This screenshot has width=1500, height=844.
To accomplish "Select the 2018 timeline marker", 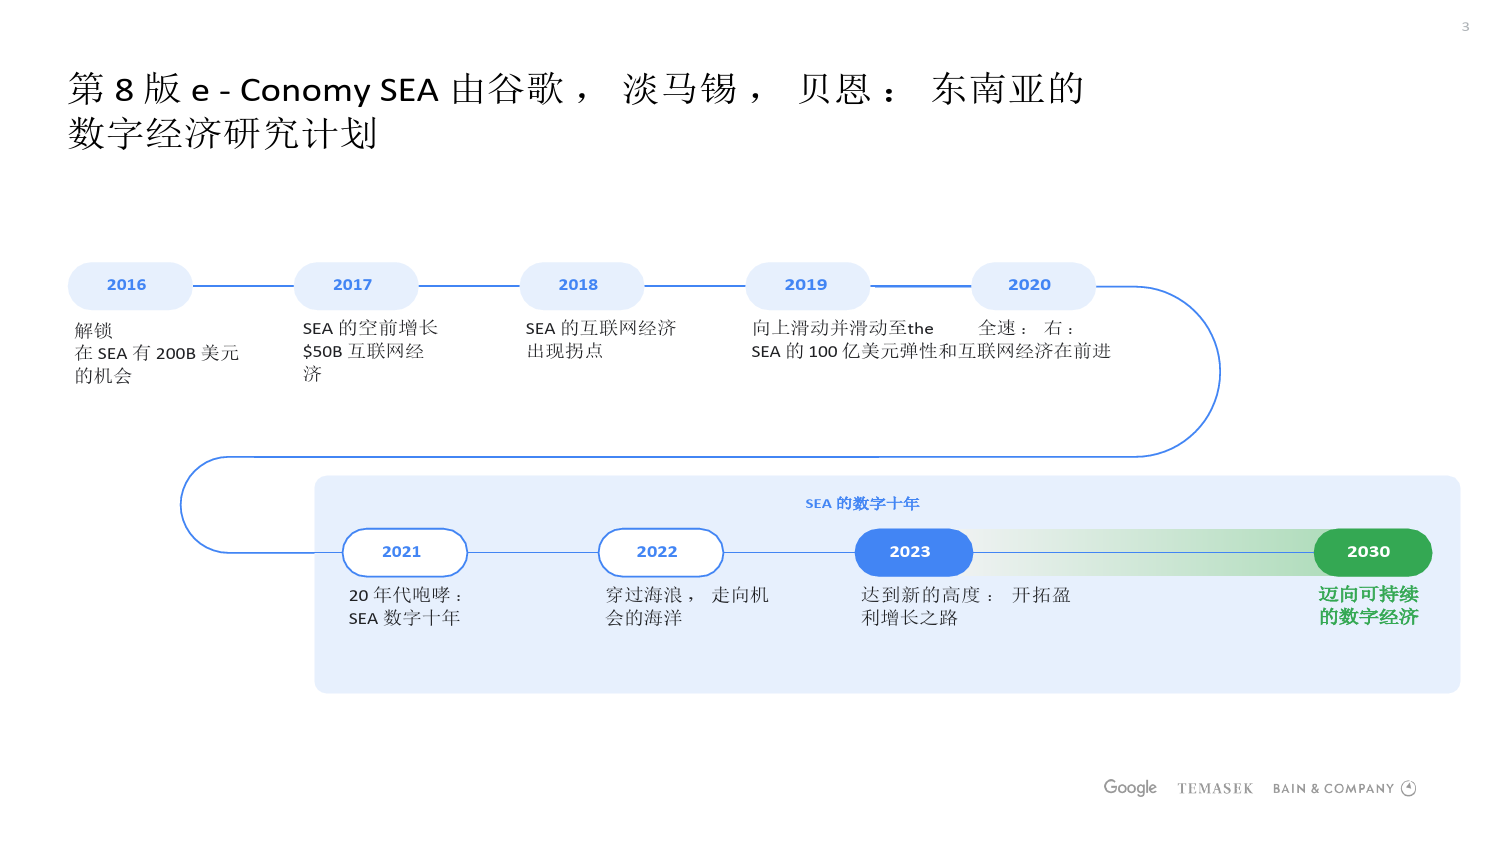I will coord(582,286).
